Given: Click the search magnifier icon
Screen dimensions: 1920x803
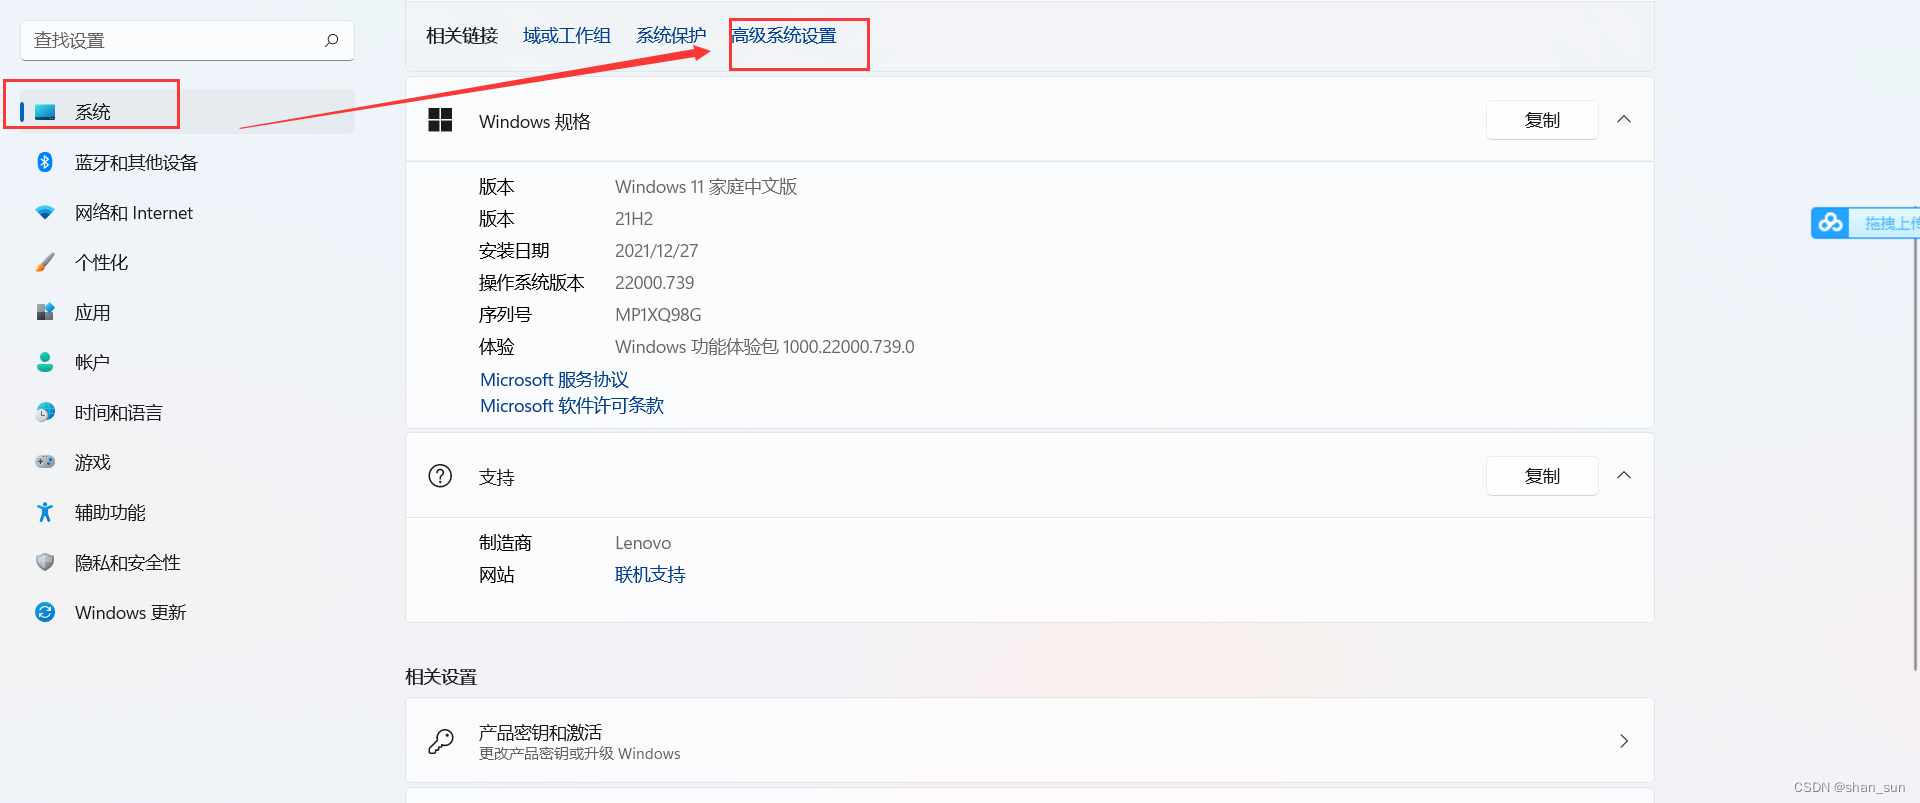Looking at the screenshot, I should (x=332, y=40).
